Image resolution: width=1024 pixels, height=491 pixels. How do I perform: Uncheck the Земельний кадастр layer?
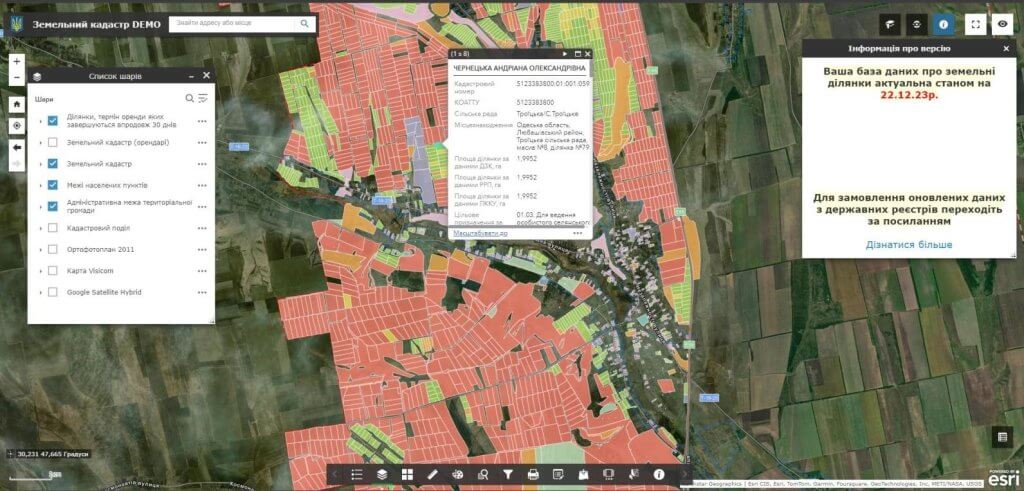coord(52,163)
